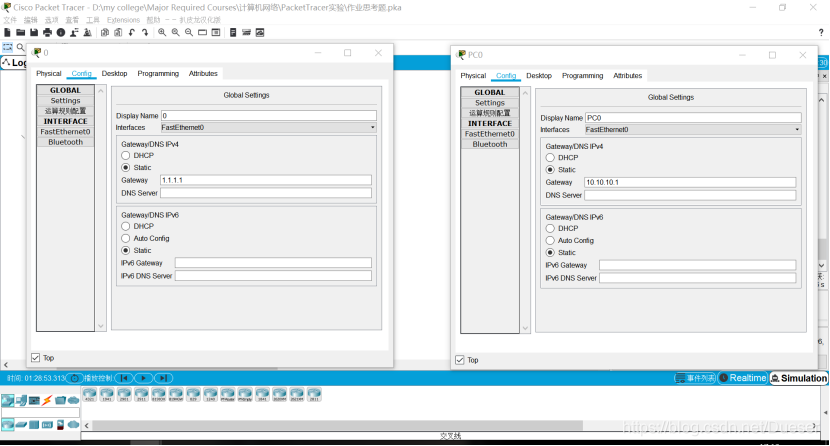This screenshot has height=446, width=830.
Task: Add the 1941 router device
Action: click(x=107, y=395)
